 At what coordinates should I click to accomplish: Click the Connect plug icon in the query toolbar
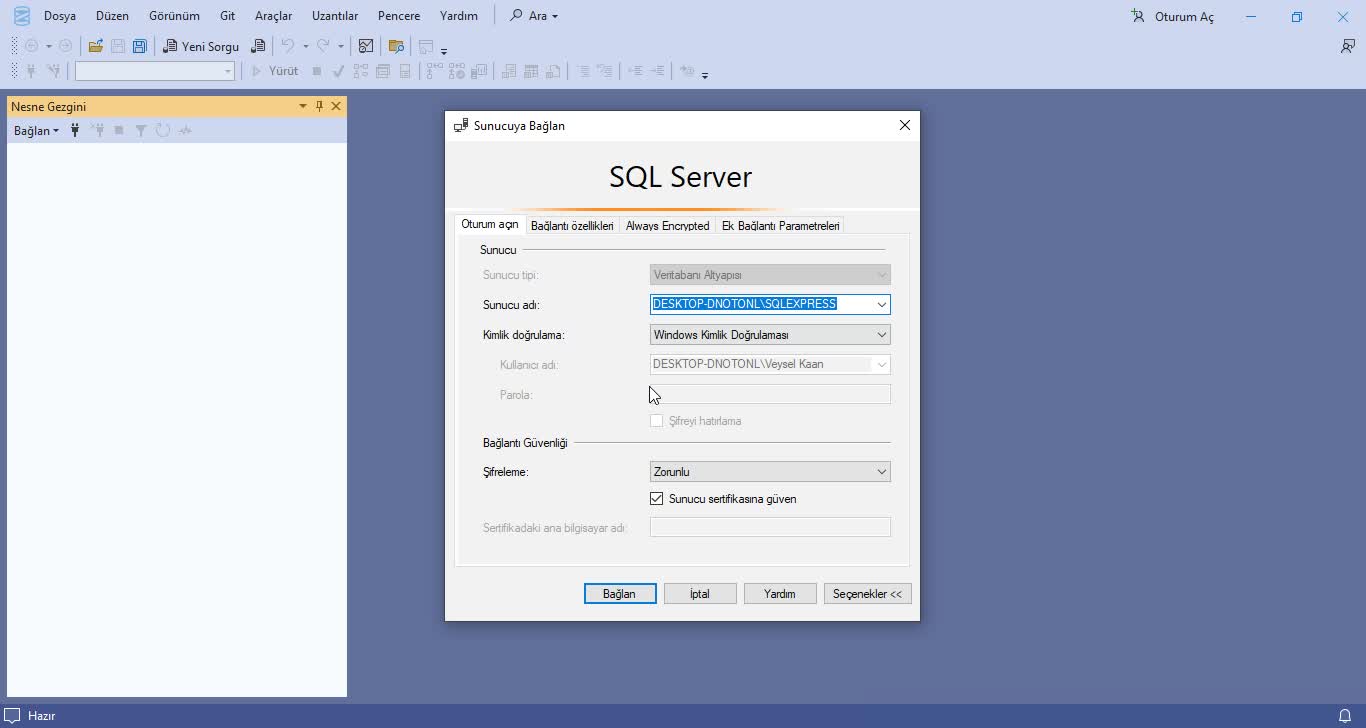coord(31,71)
